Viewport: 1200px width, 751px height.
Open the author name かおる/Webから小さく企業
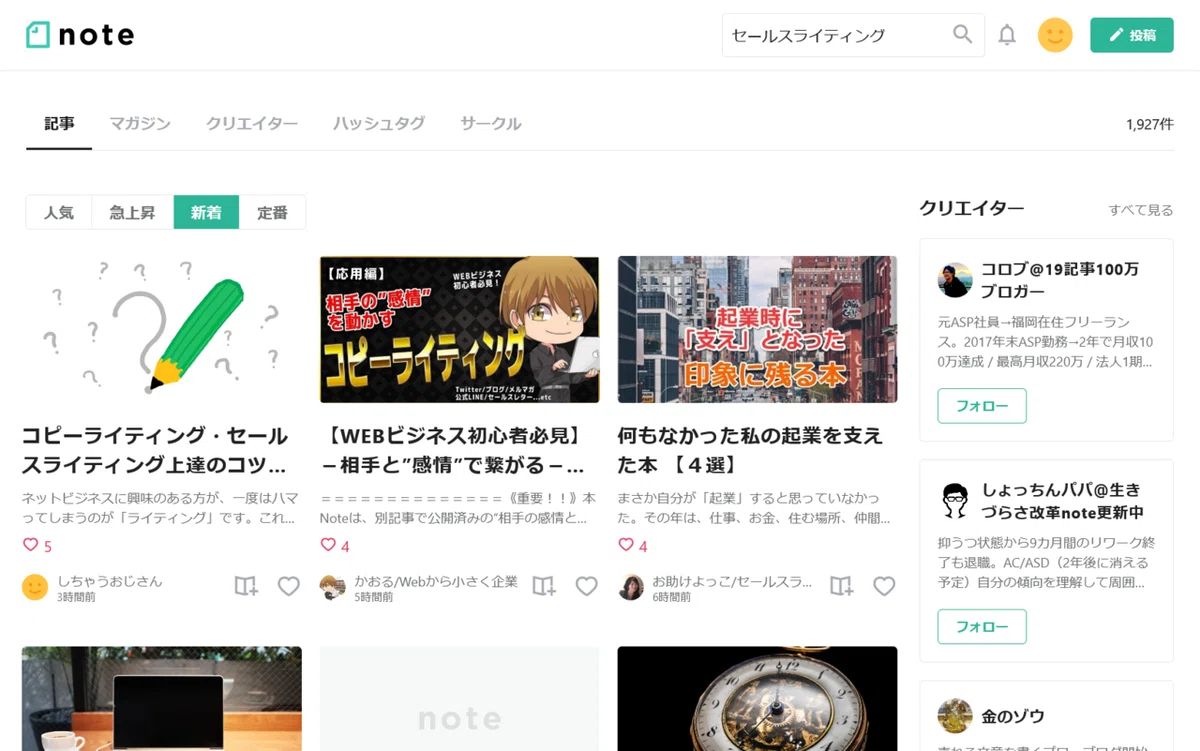(x=436, y=581)
